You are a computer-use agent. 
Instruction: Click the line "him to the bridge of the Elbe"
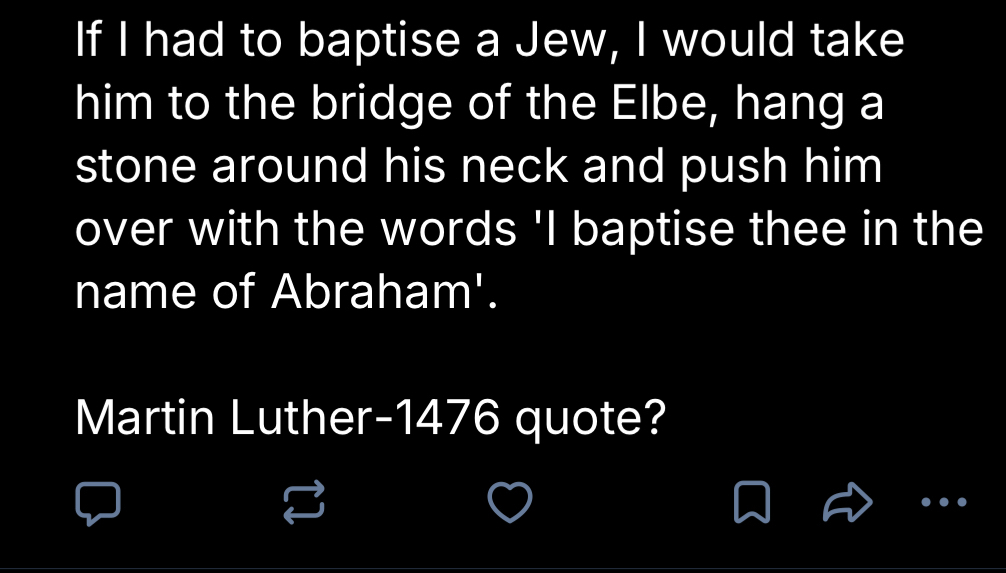tap(479, 104)
